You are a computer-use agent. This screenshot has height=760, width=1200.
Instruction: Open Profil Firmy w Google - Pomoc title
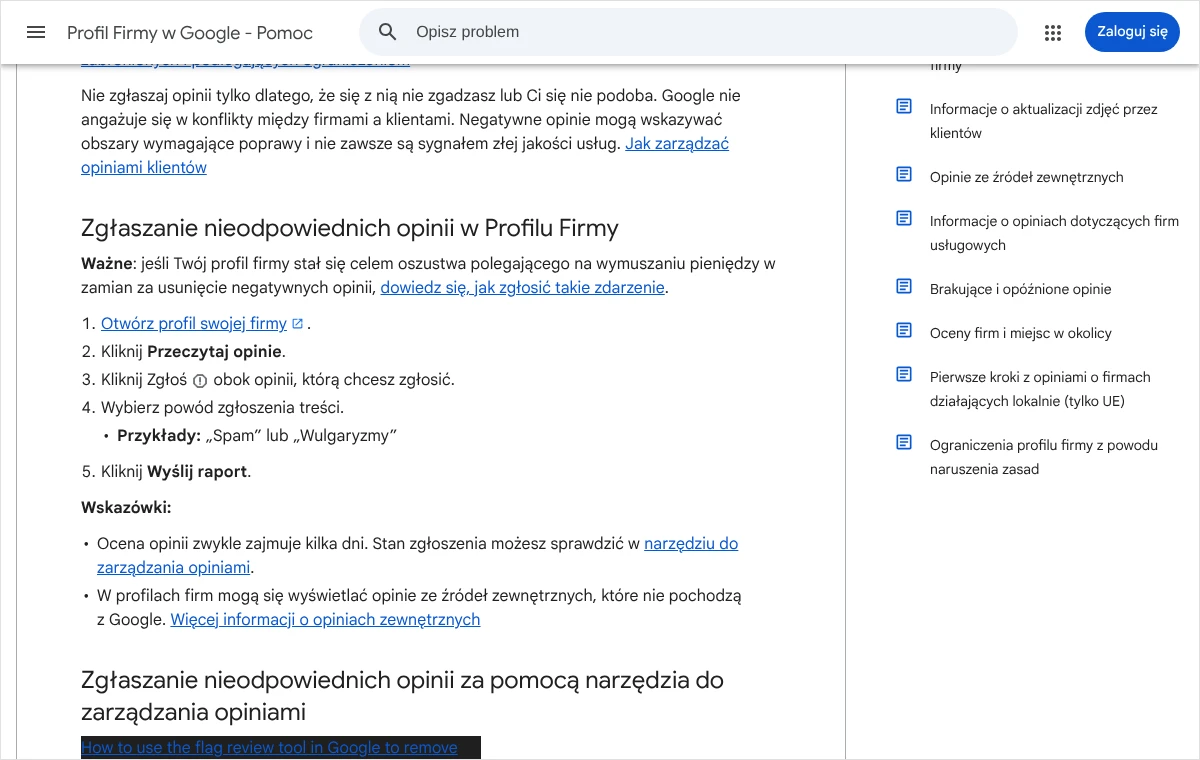pyautogui.click(x=190, y=33)
